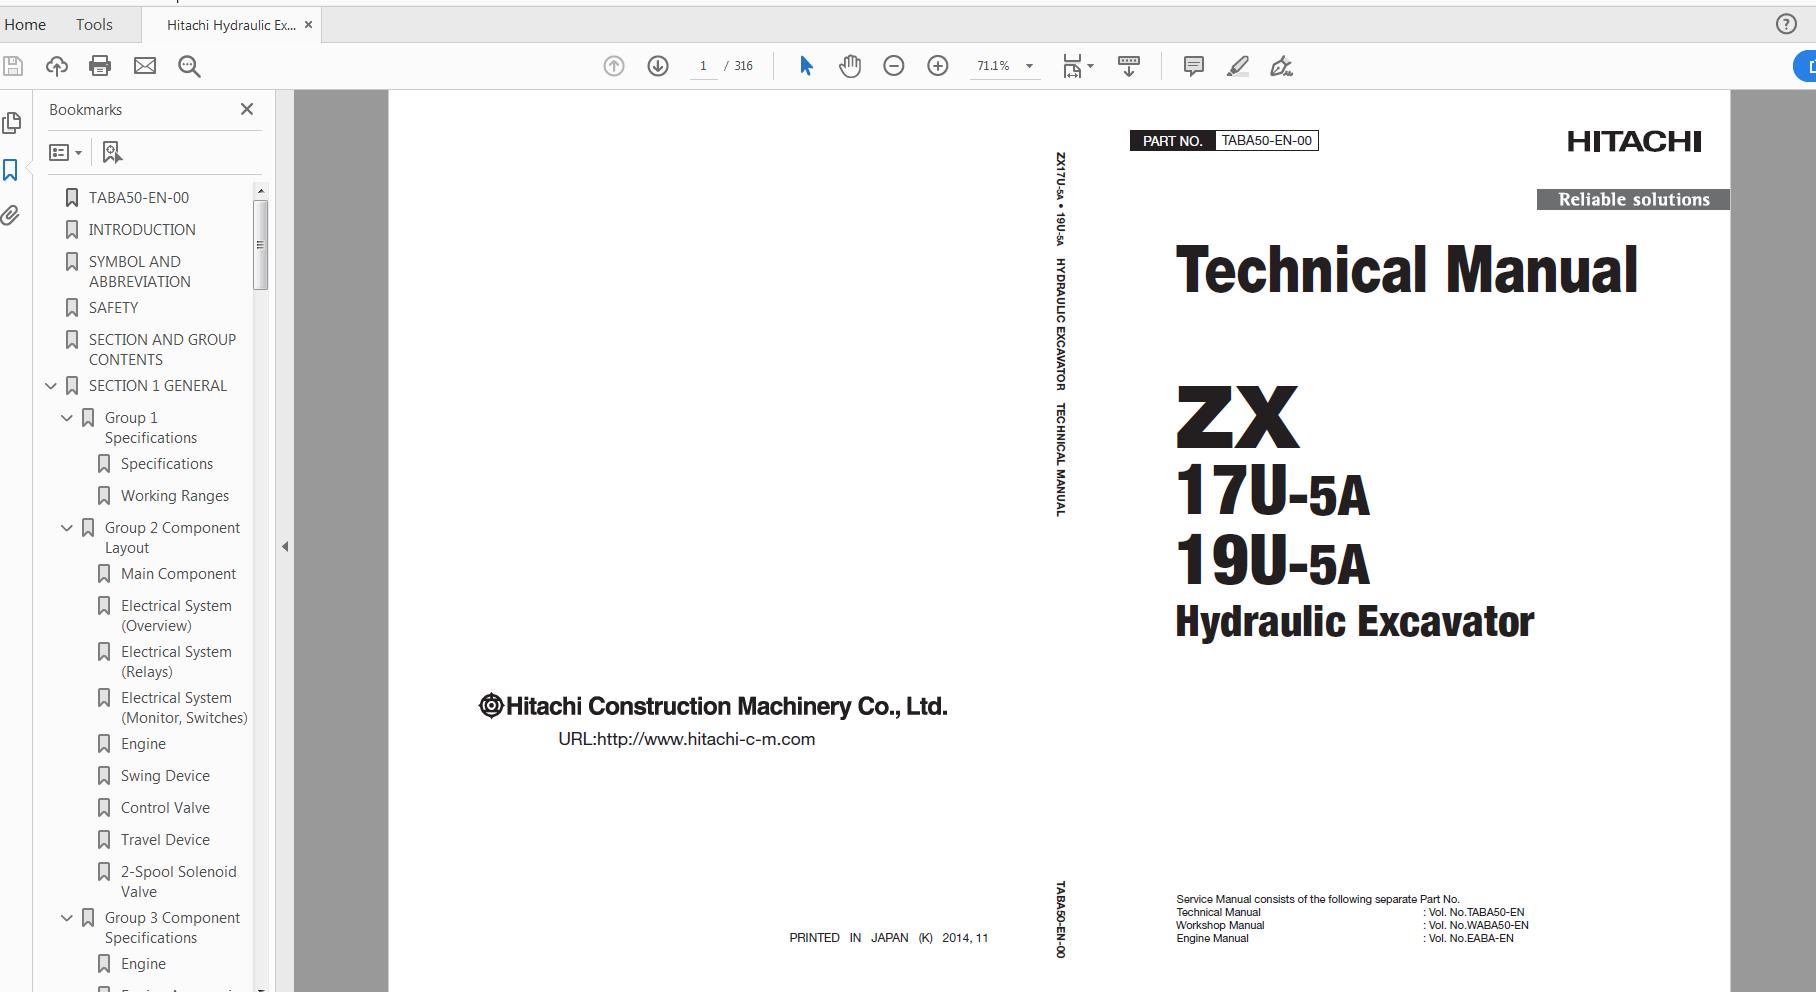
Task: Open the Attachments paperclip panel
Action: 10,215
